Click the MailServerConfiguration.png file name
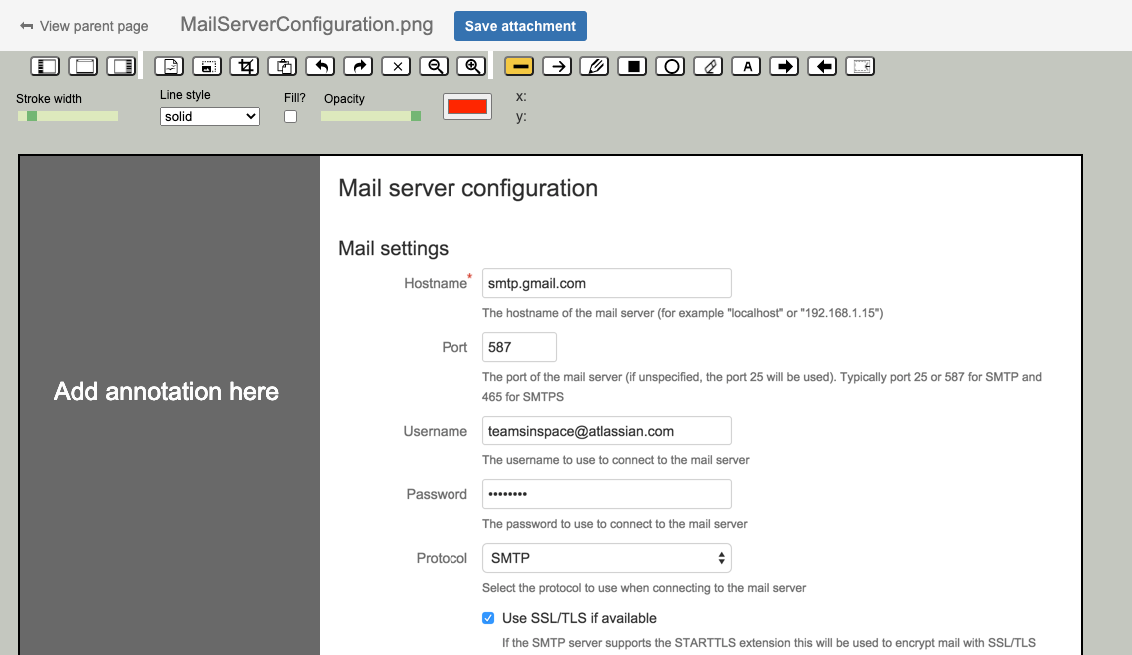The height and width of the screenshot is (655, 1132). (x=307, y=25)
